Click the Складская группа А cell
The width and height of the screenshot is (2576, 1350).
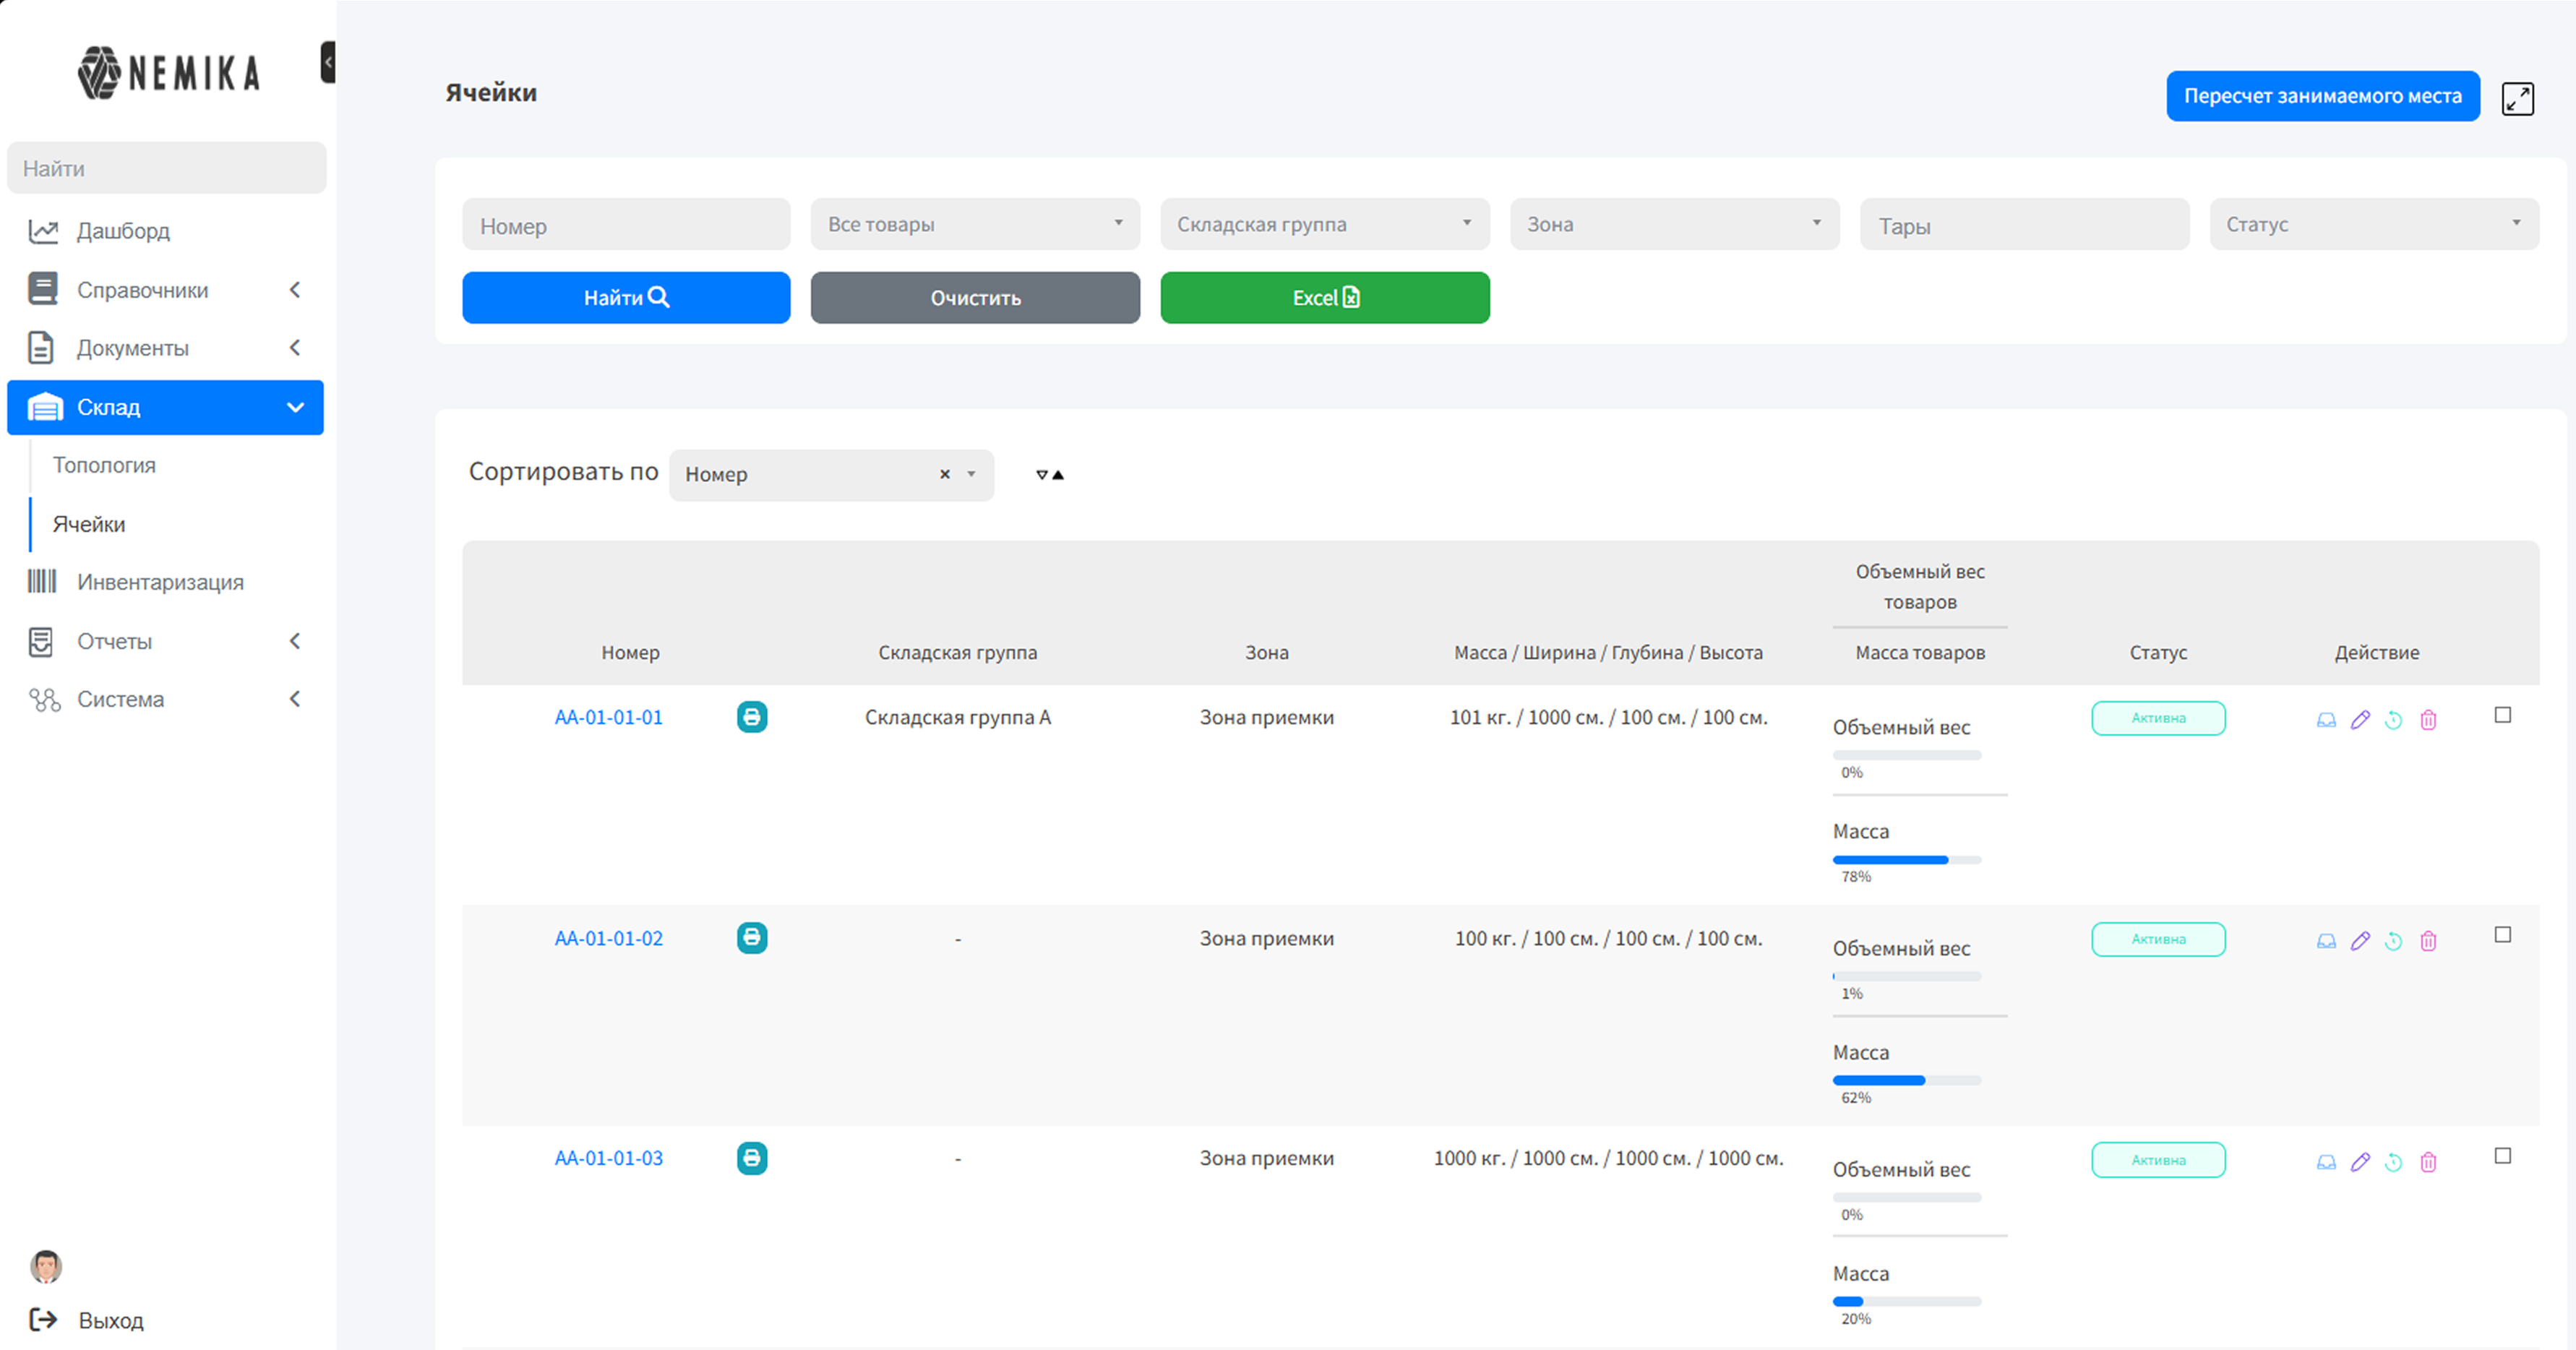(x=957, y=717)
